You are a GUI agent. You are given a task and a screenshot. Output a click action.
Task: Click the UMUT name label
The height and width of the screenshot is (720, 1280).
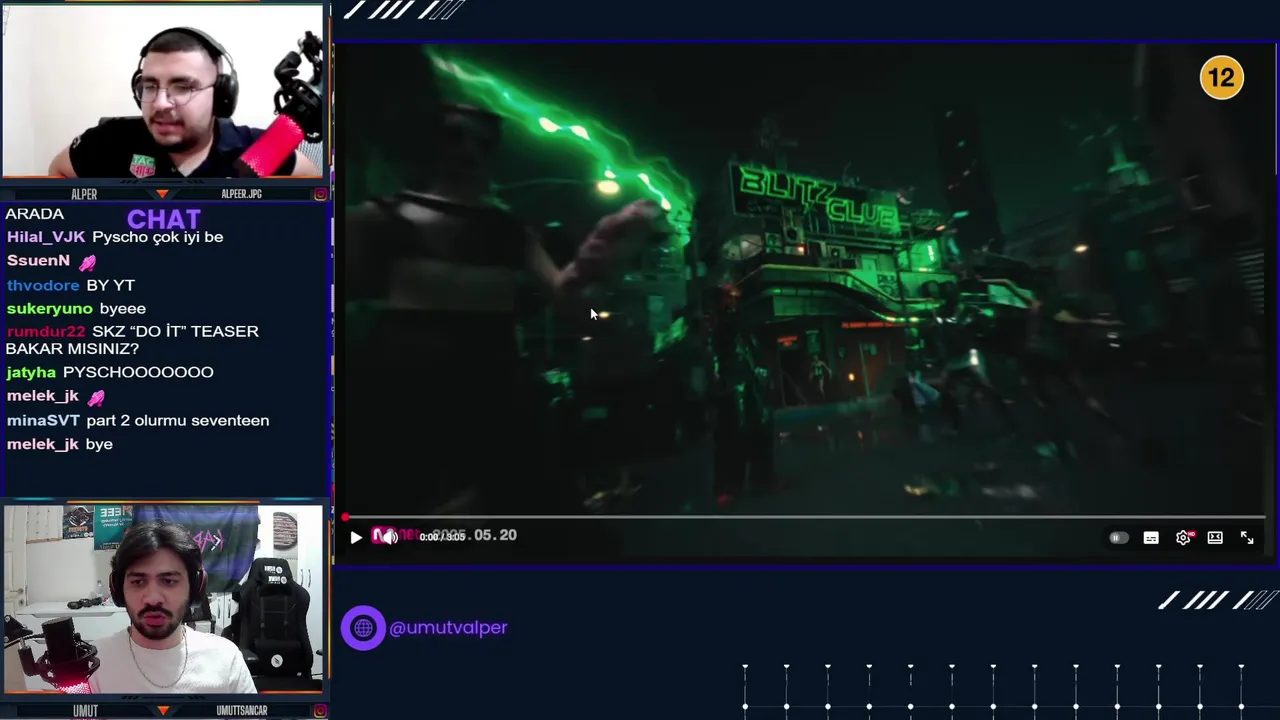pos(85,711)
